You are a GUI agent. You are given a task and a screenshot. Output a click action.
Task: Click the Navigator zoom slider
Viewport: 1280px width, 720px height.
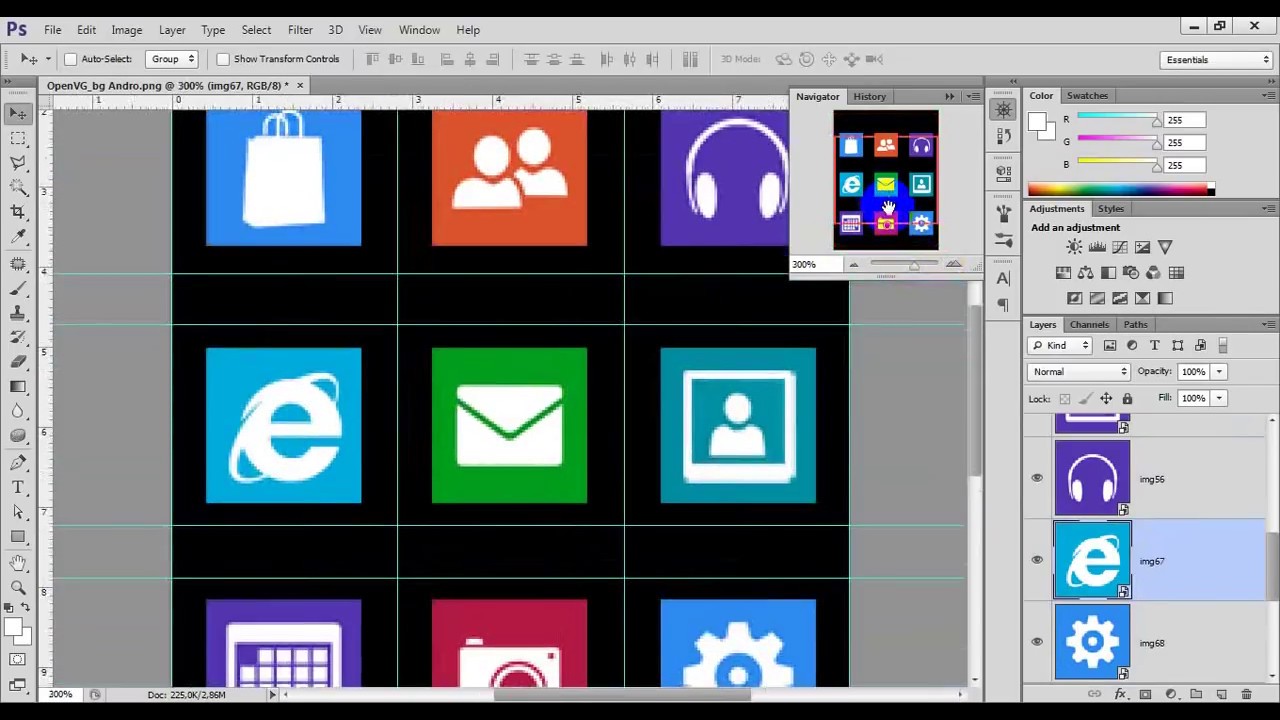[x=913, y=265]
